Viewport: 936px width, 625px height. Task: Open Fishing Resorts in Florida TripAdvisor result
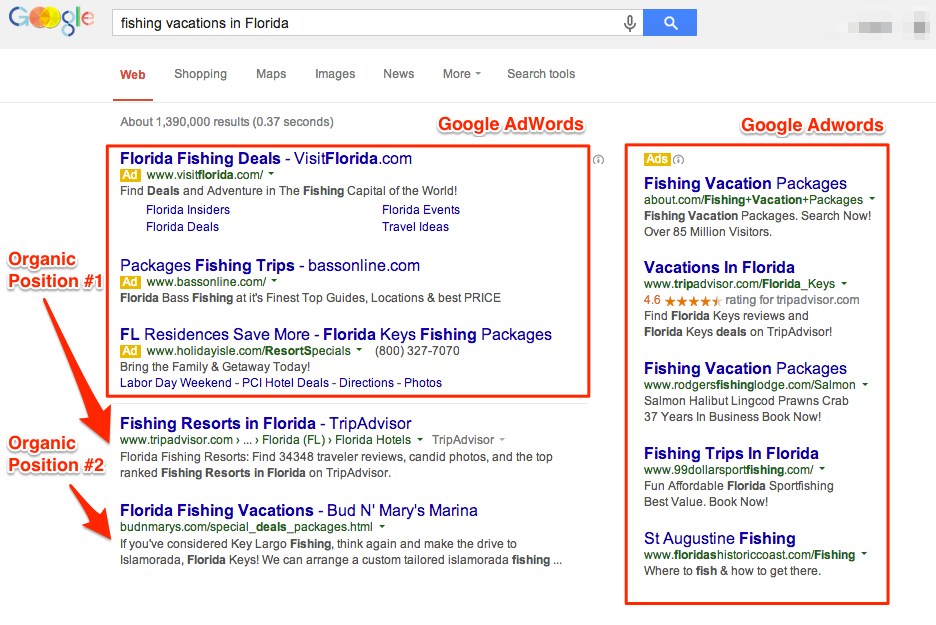pos(265,423)
